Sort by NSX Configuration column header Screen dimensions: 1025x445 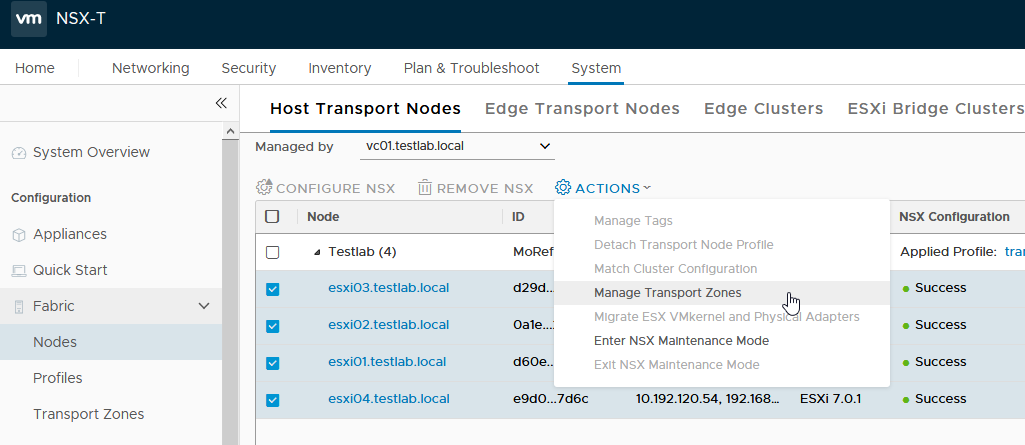pyautogui.click(x=954, y=217)
